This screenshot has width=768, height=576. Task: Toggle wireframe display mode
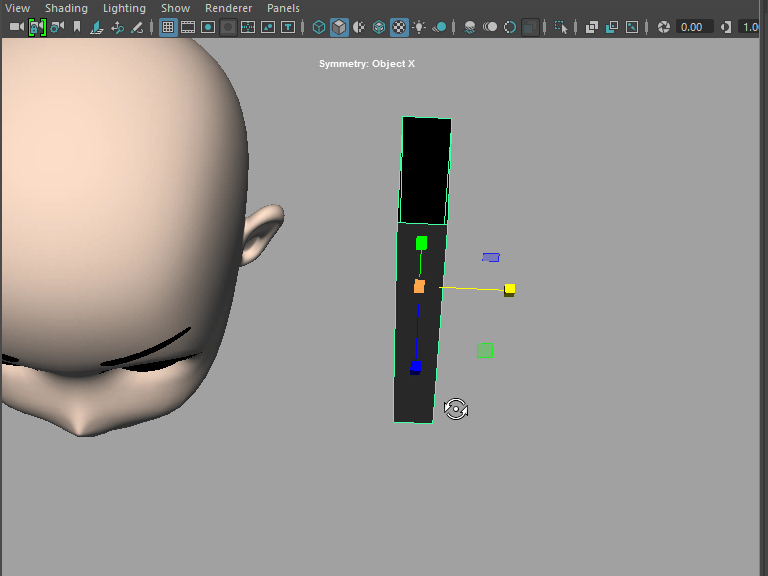click(x=319, y=27)
